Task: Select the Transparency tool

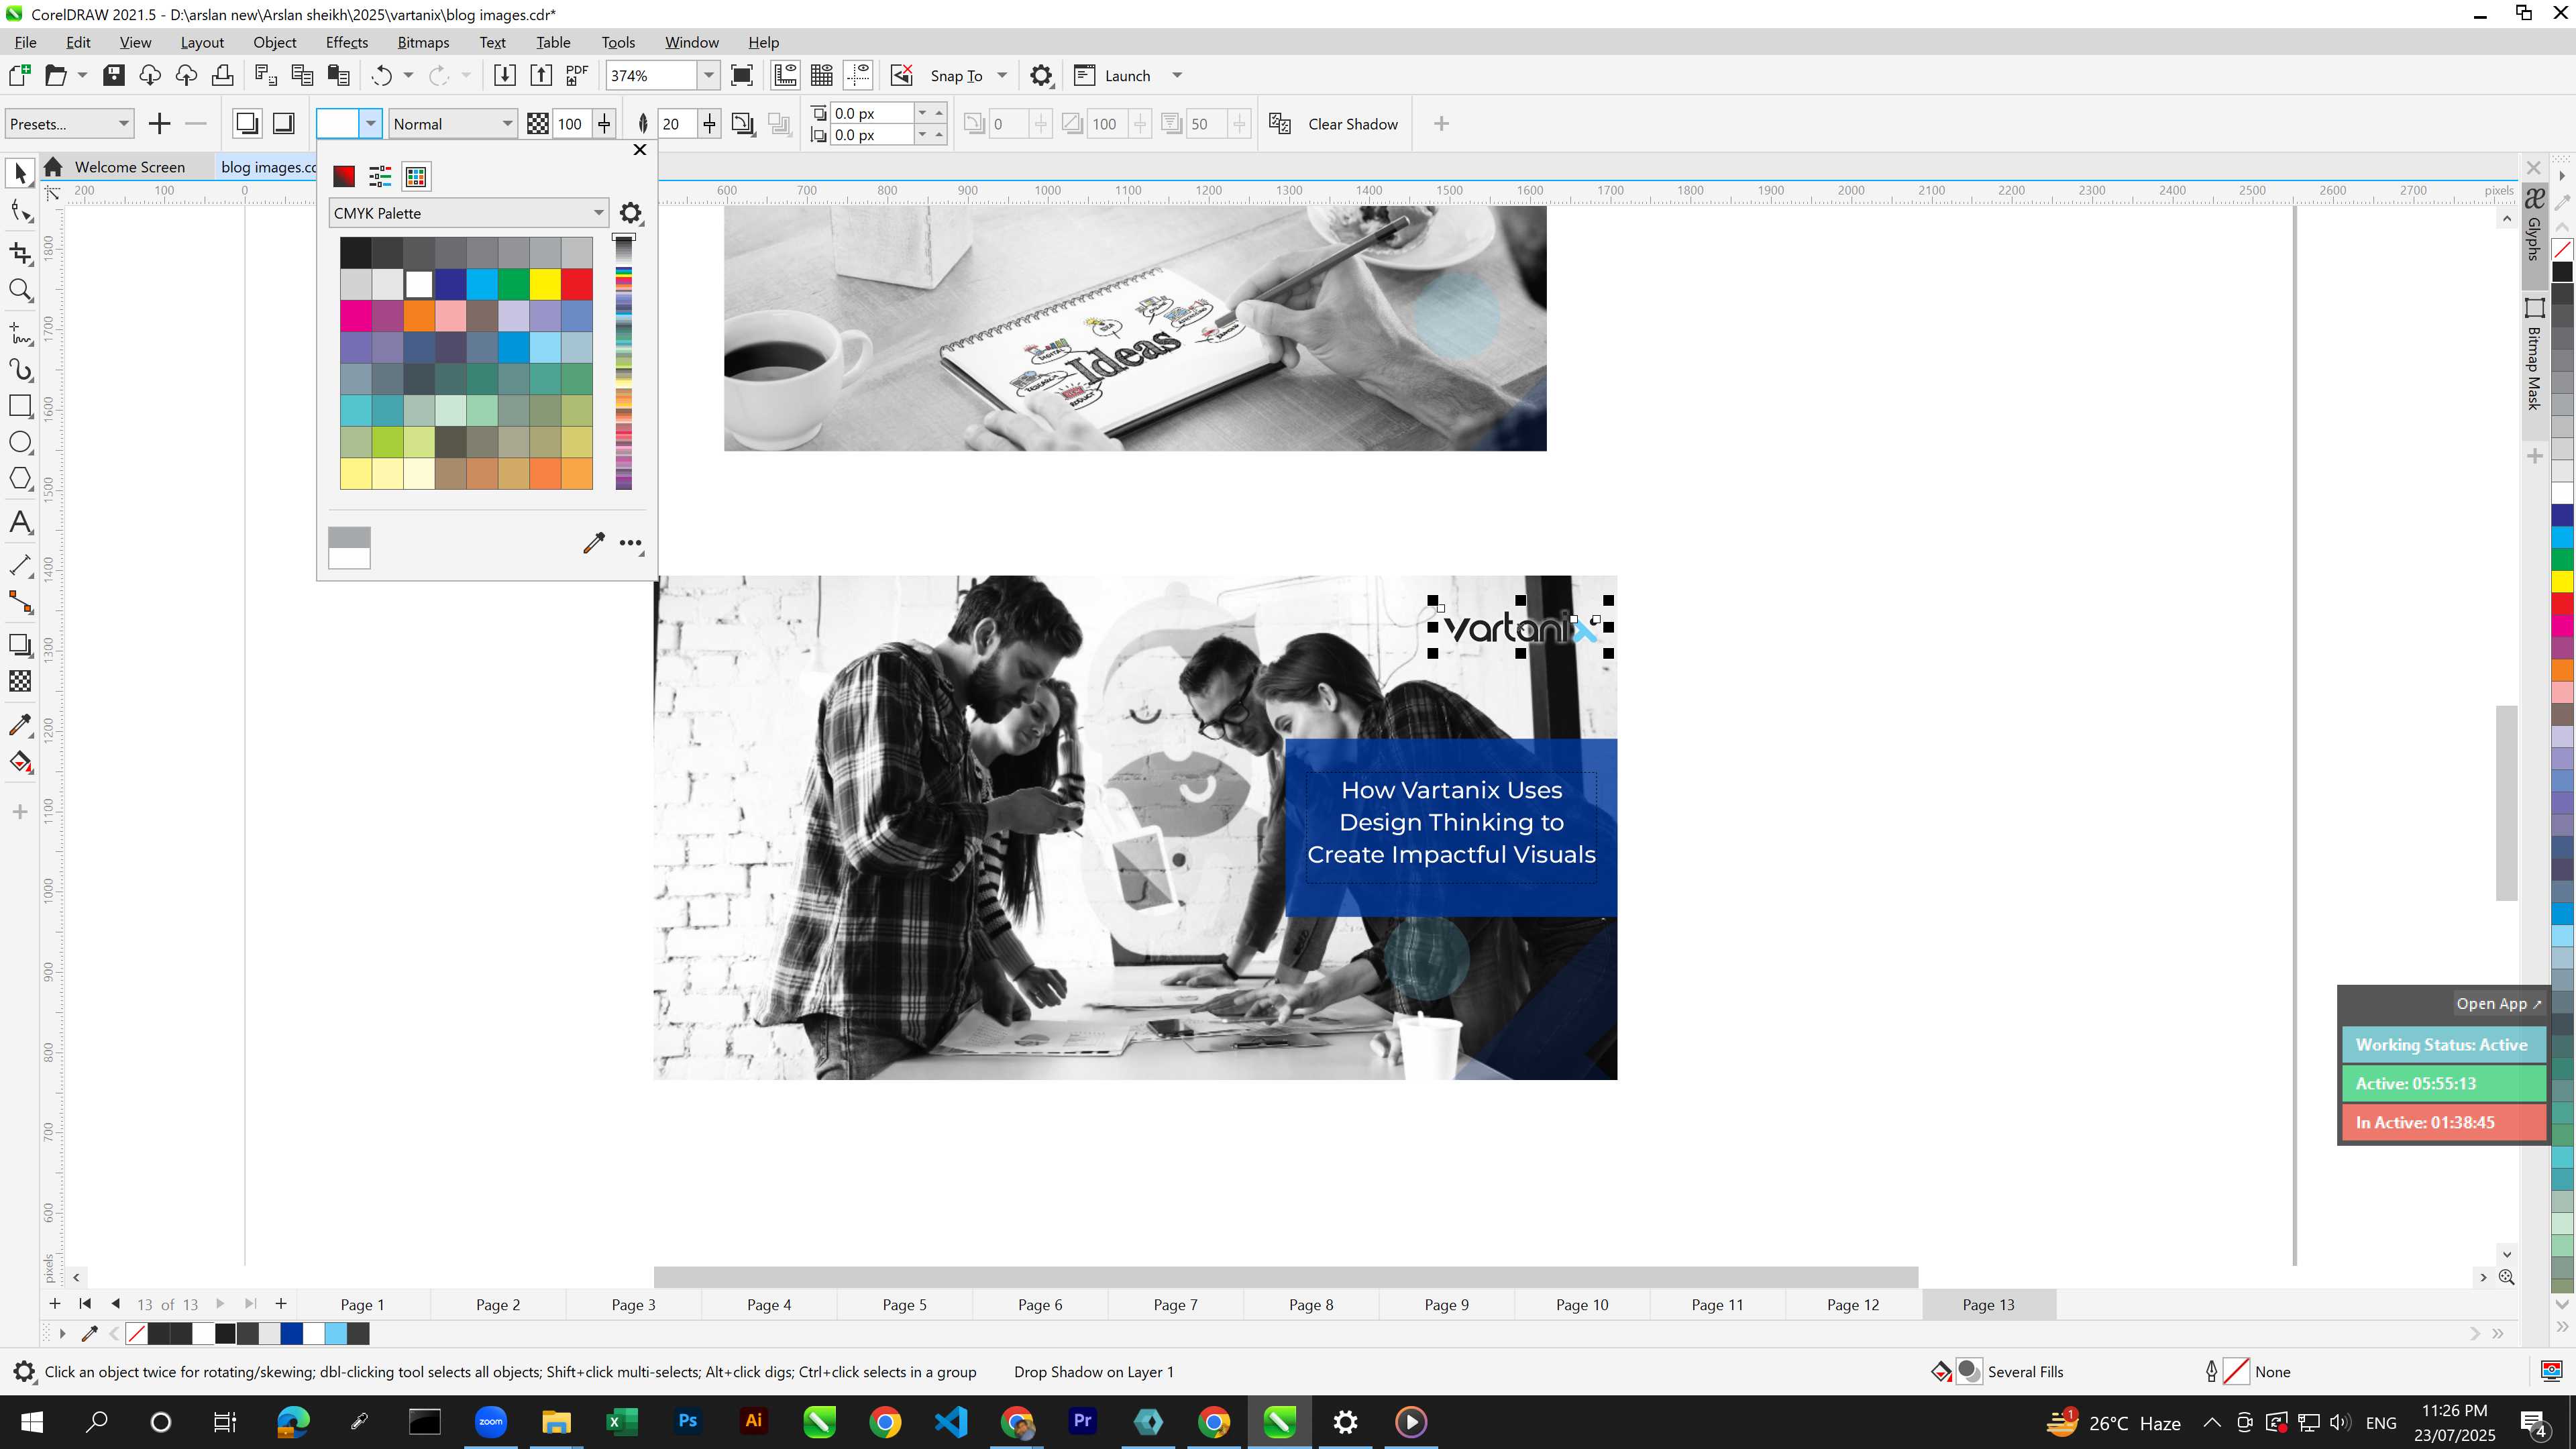Action: pyautogui.click(x=20, y=682)
